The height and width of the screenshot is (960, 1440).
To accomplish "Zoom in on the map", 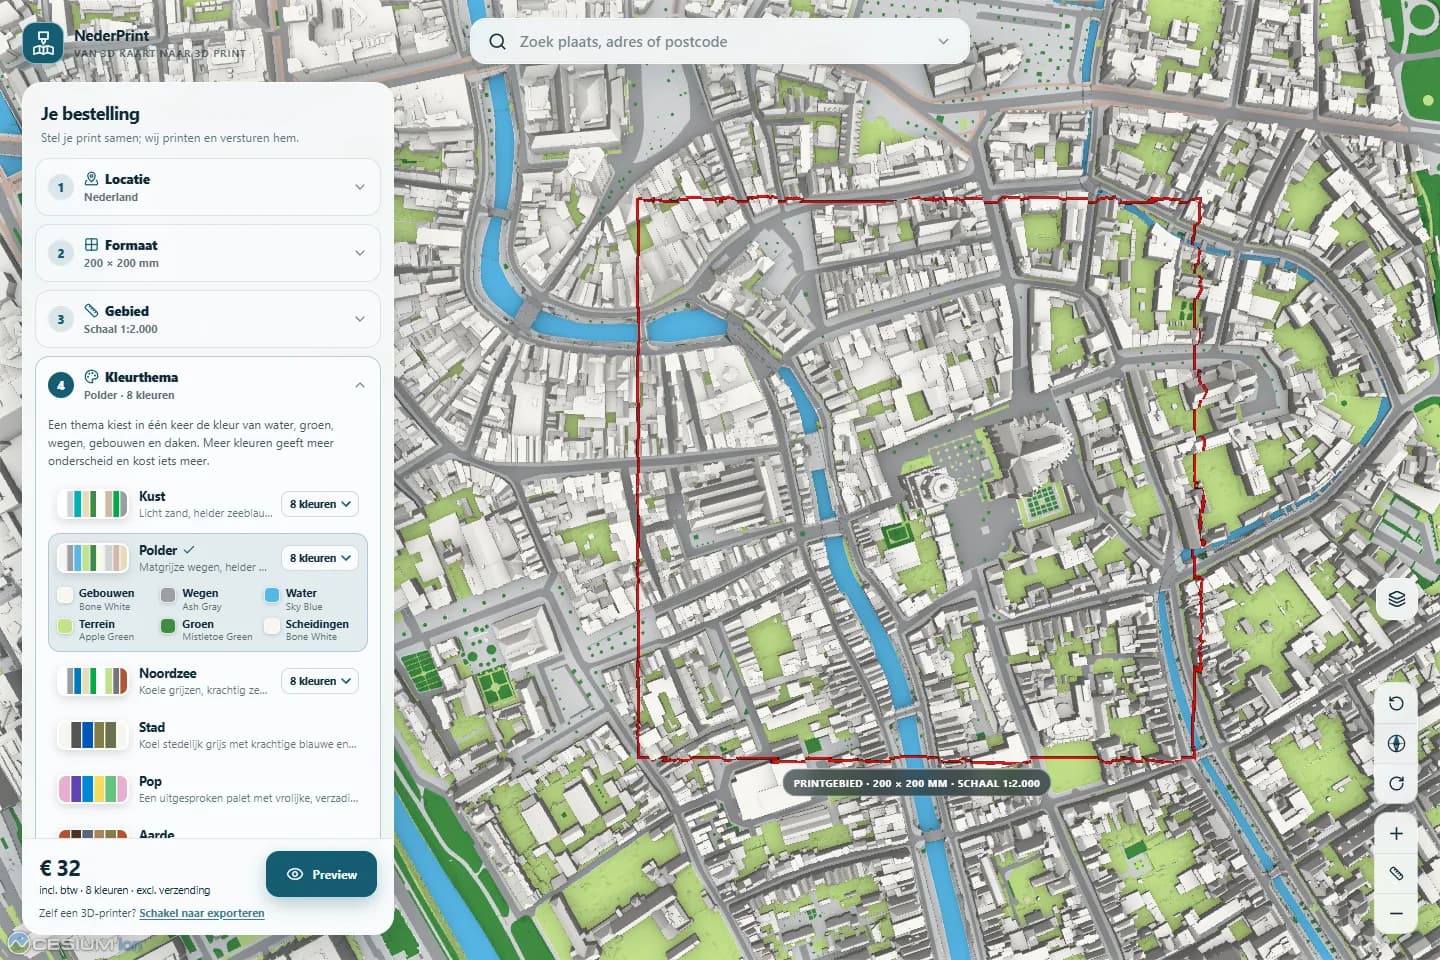I will pyautogui.click(x=1397, y=833).
